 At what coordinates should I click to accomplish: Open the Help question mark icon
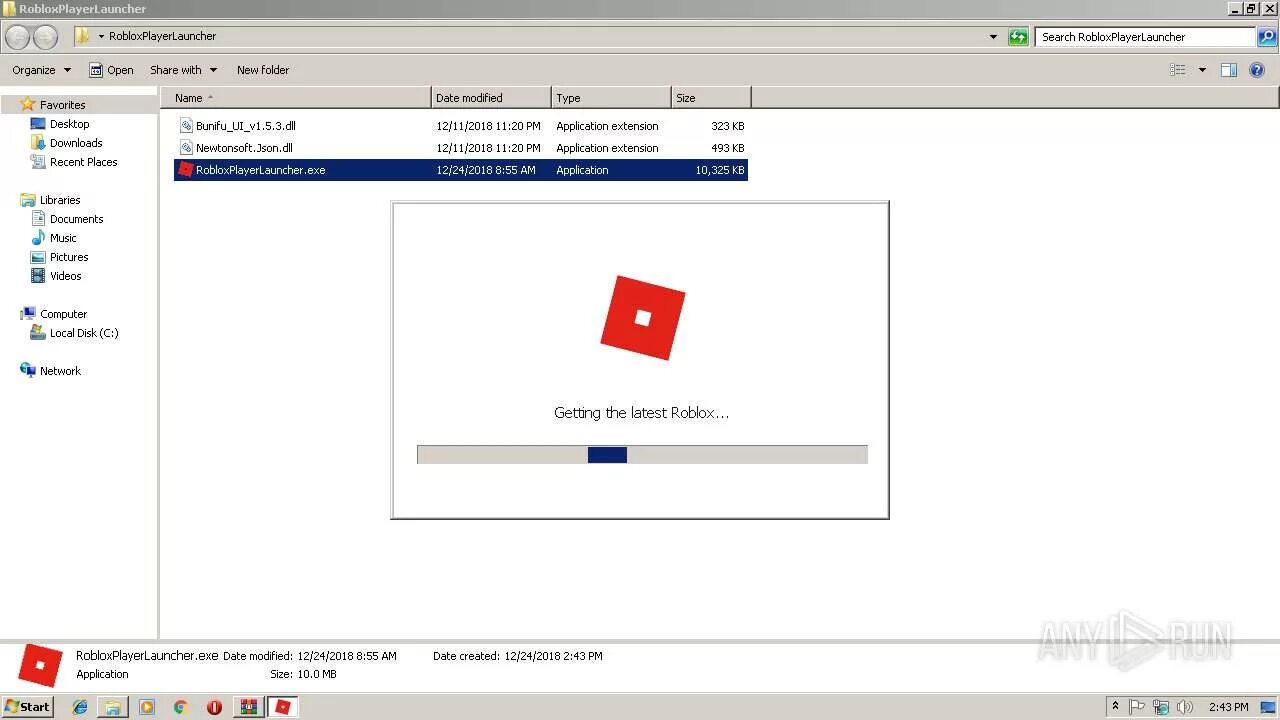(x=1258, y=70)
